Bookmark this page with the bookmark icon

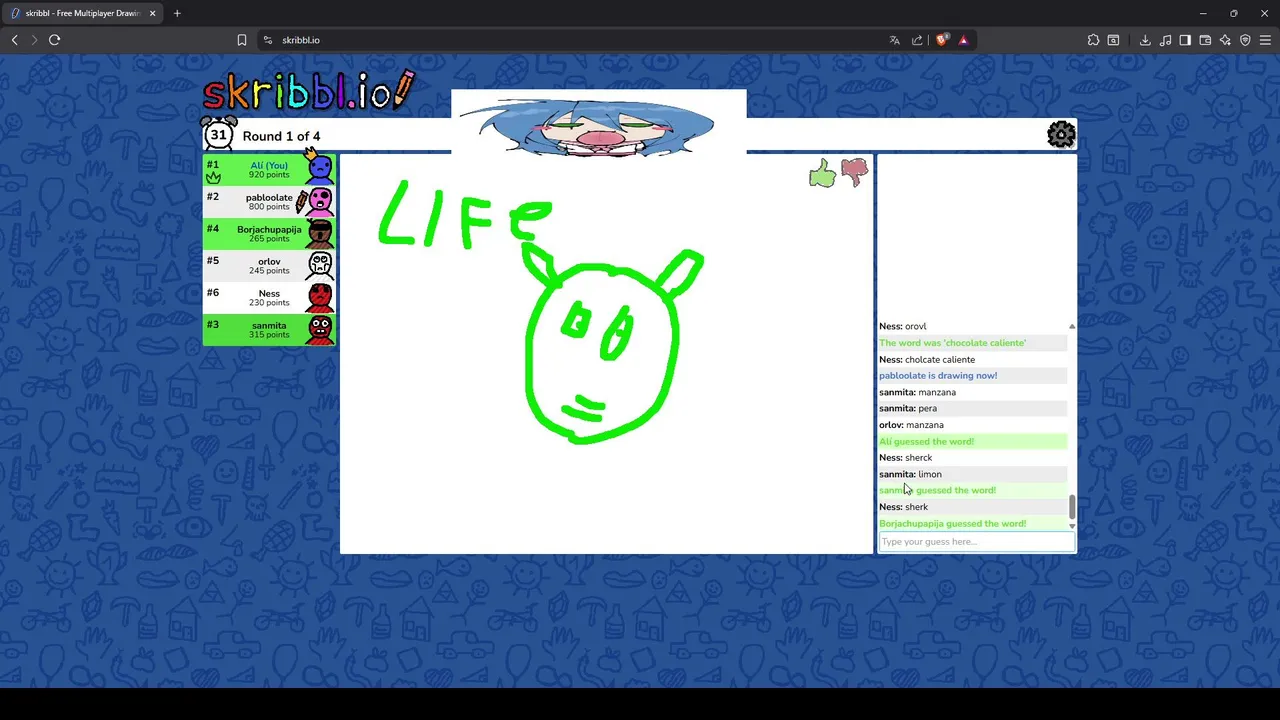241,40
